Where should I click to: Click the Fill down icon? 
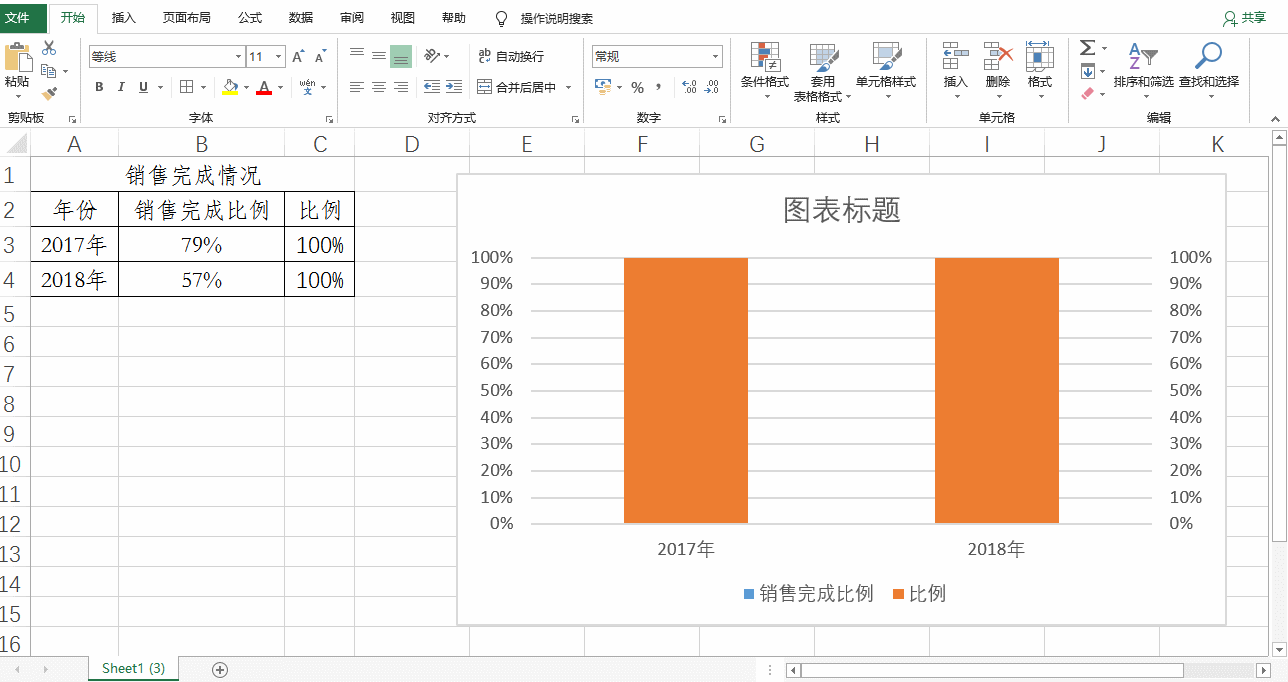pos(1088,71)
